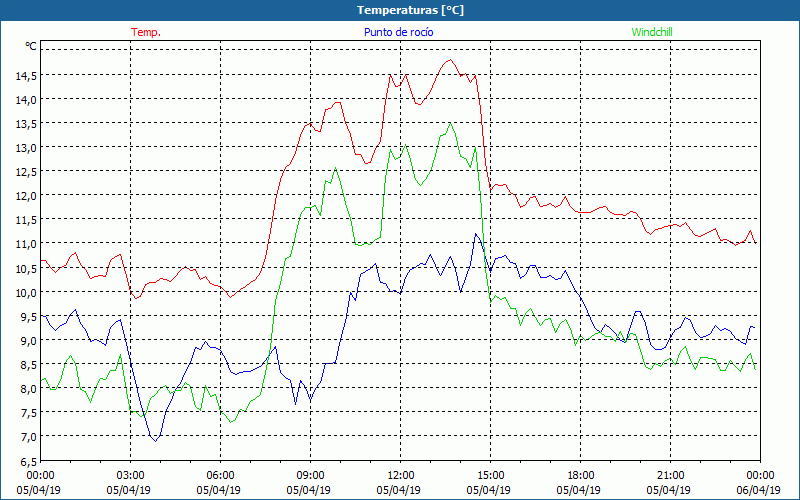Viewport: 800px width, 500px height.
Task: Click the 8,5 y-axis value
Action: (28, 364)
